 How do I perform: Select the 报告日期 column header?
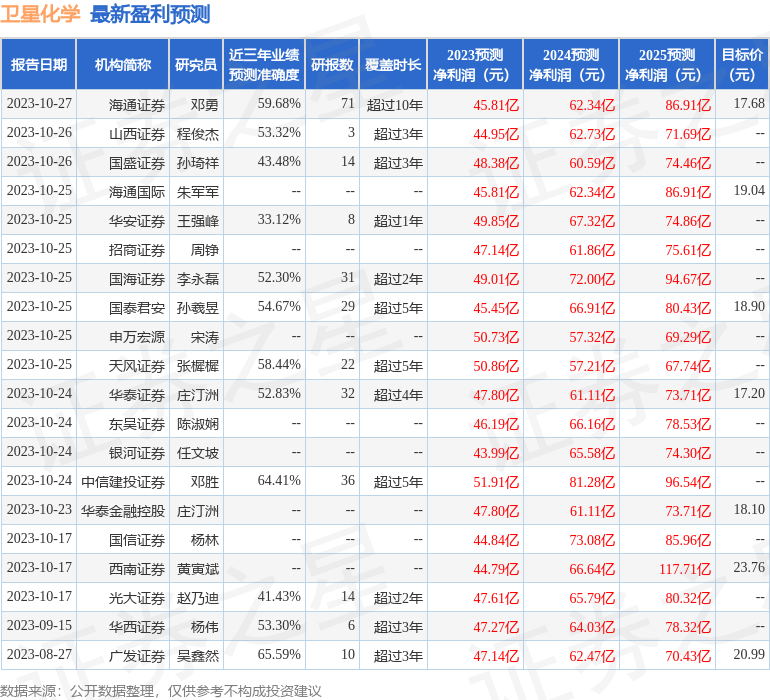tap(39, 64)
